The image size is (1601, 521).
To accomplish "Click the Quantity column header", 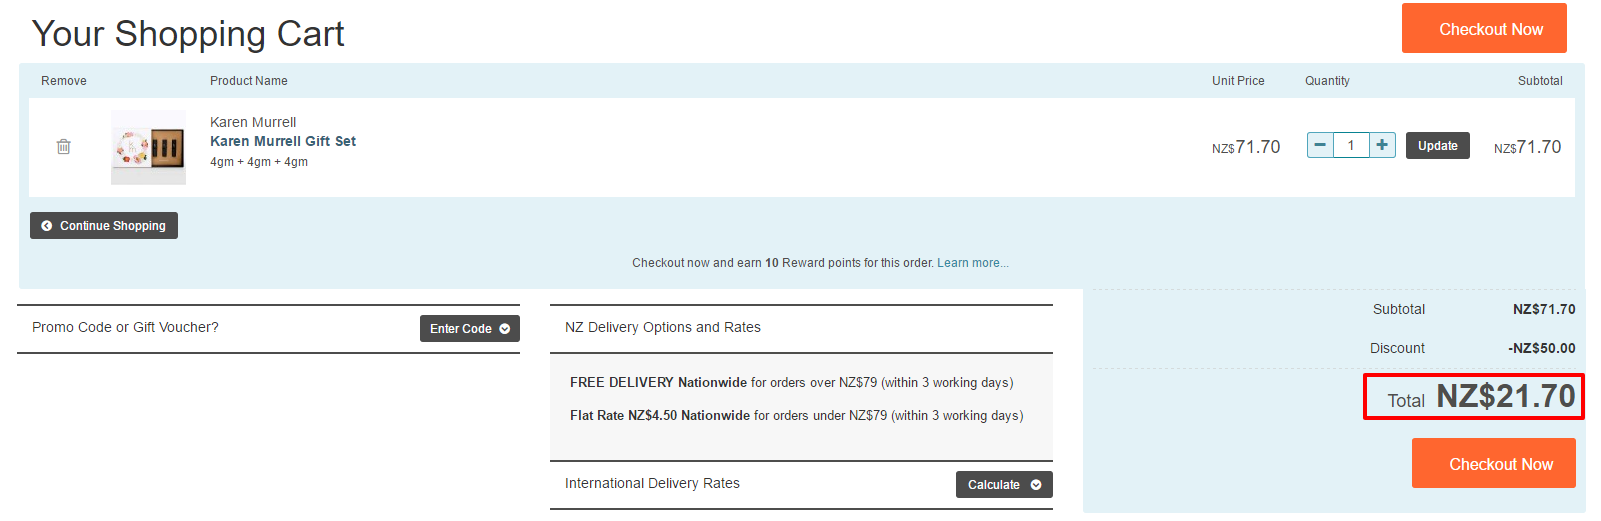I will [x=1327, y=81].
